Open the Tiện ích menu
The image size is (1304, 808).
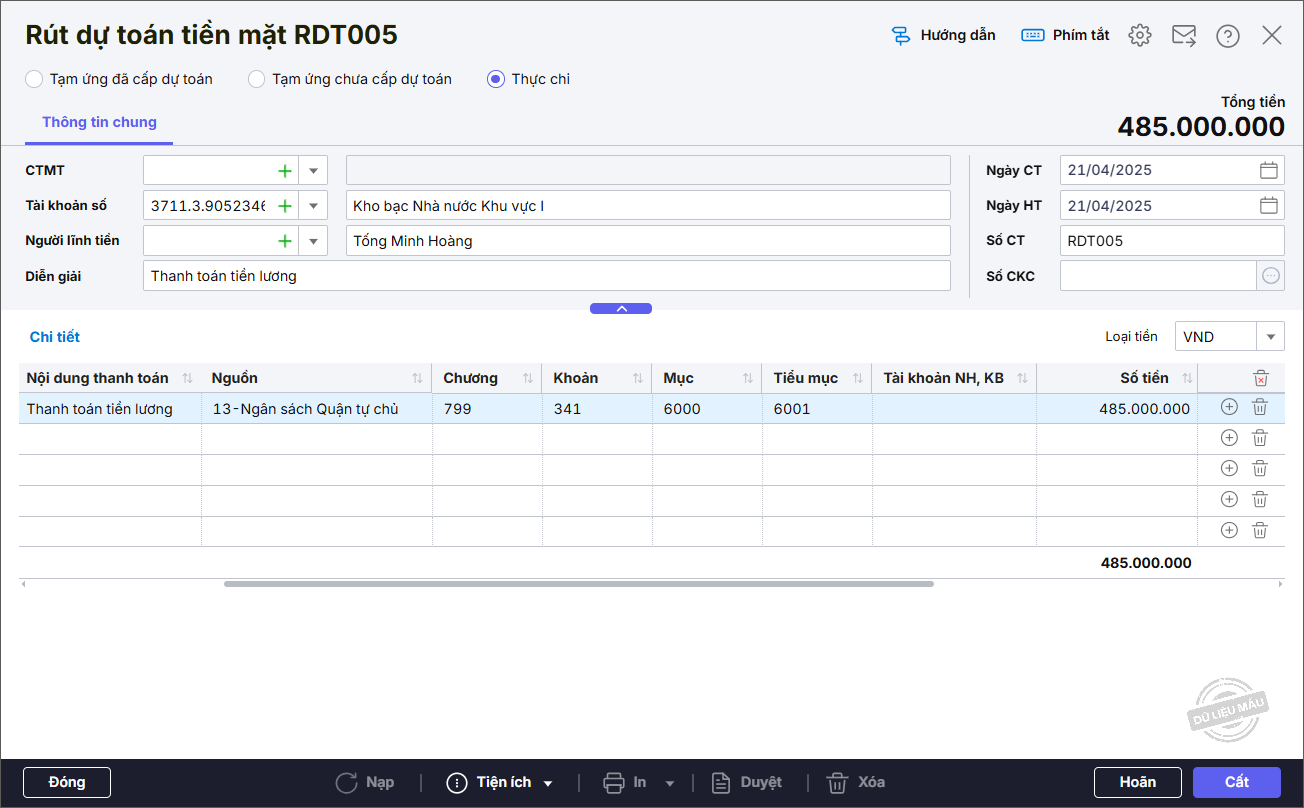click(500, 782)
